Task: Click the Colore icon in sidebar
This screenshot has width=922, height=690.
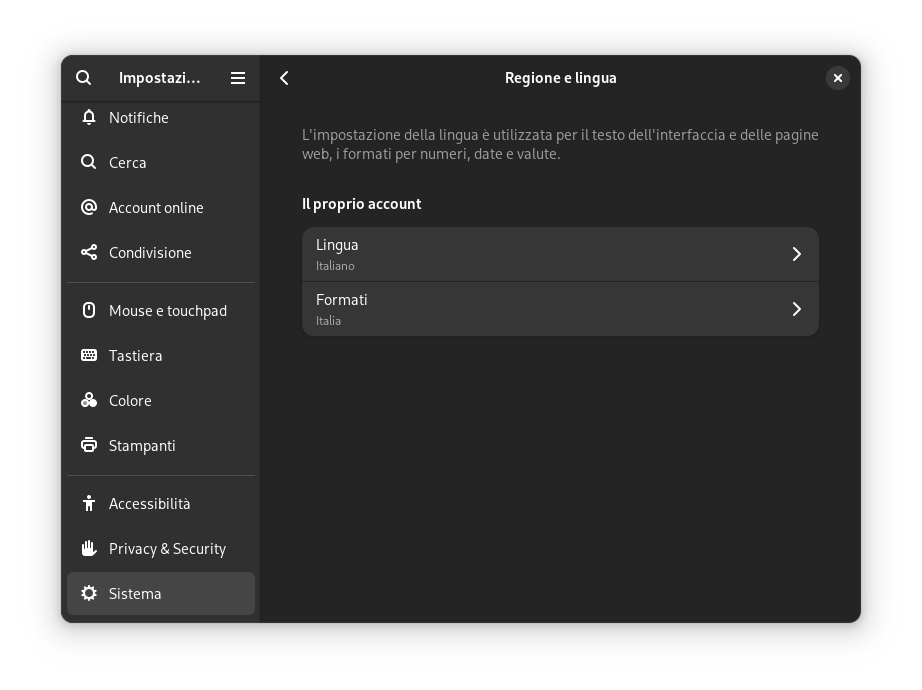Action: tap(89, 400)
